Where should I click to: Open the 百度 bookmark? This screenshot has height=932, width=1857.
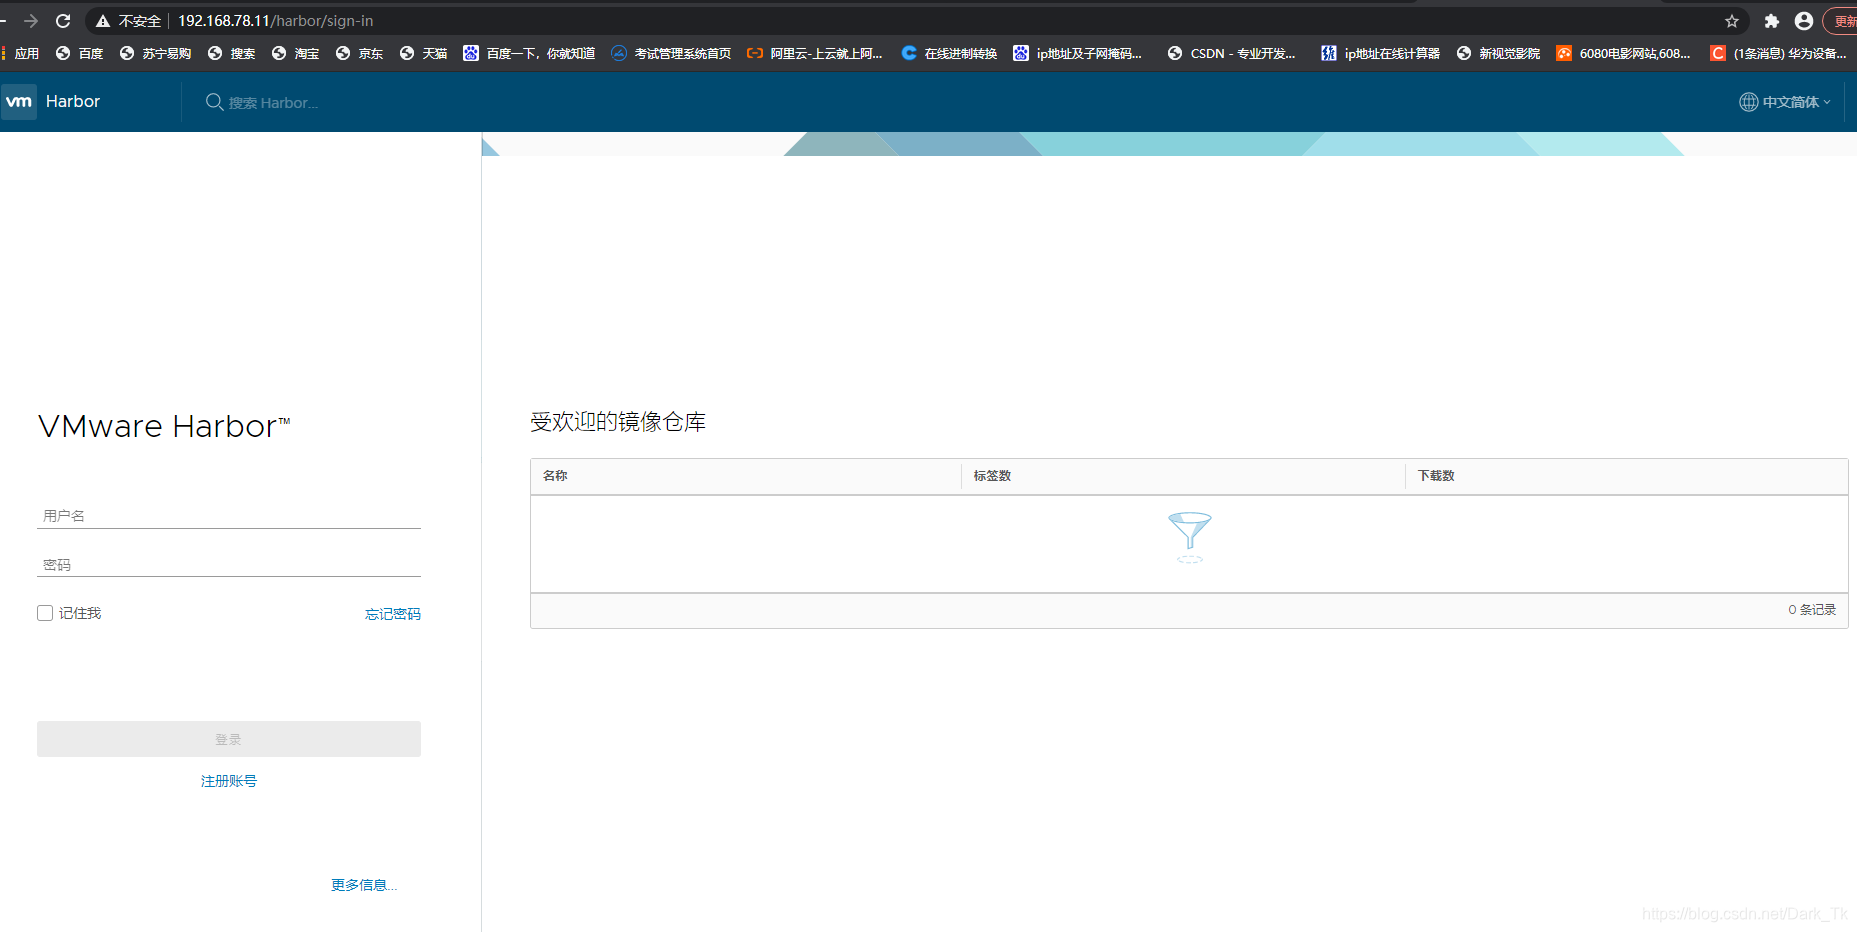pyautogui.click(x=80, y=54)
